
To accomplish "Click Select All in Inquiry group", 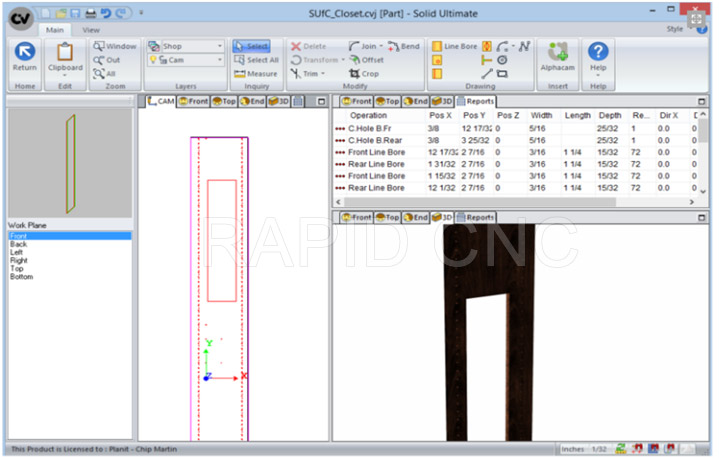I will [256, 60].
